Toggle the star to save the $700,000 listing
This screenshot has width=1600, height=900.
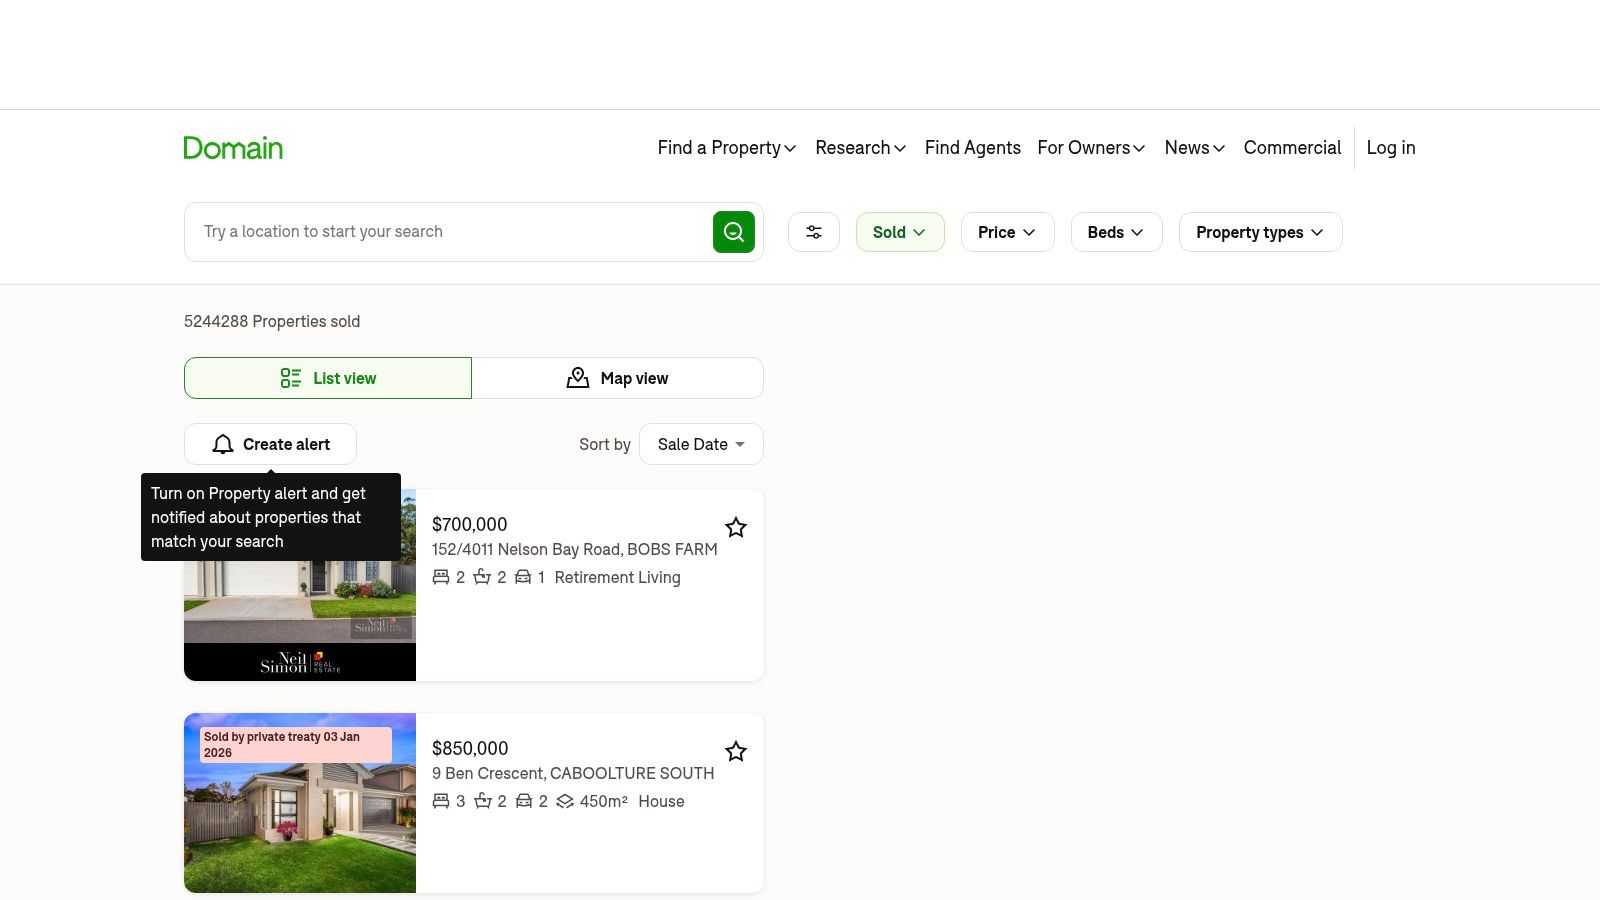pos(736,527)
